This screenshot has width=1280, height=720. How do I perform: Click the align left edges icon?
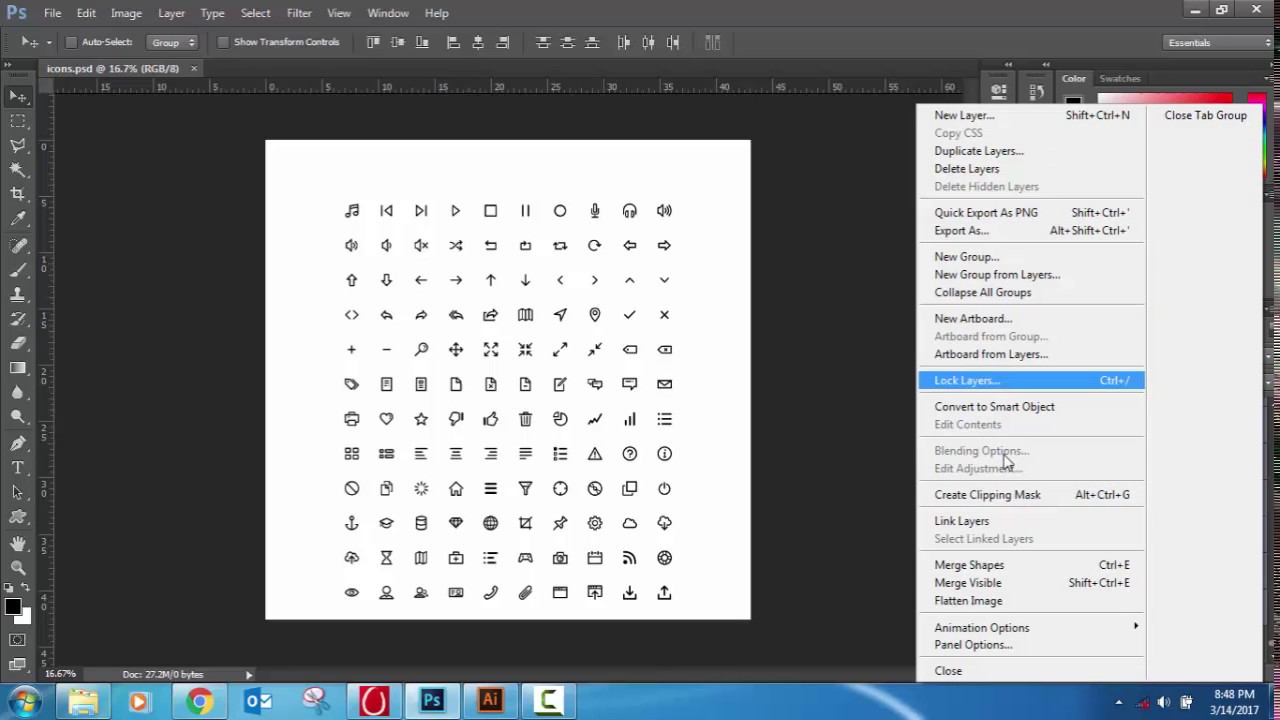pyautogui.click(x=453, y=42)
